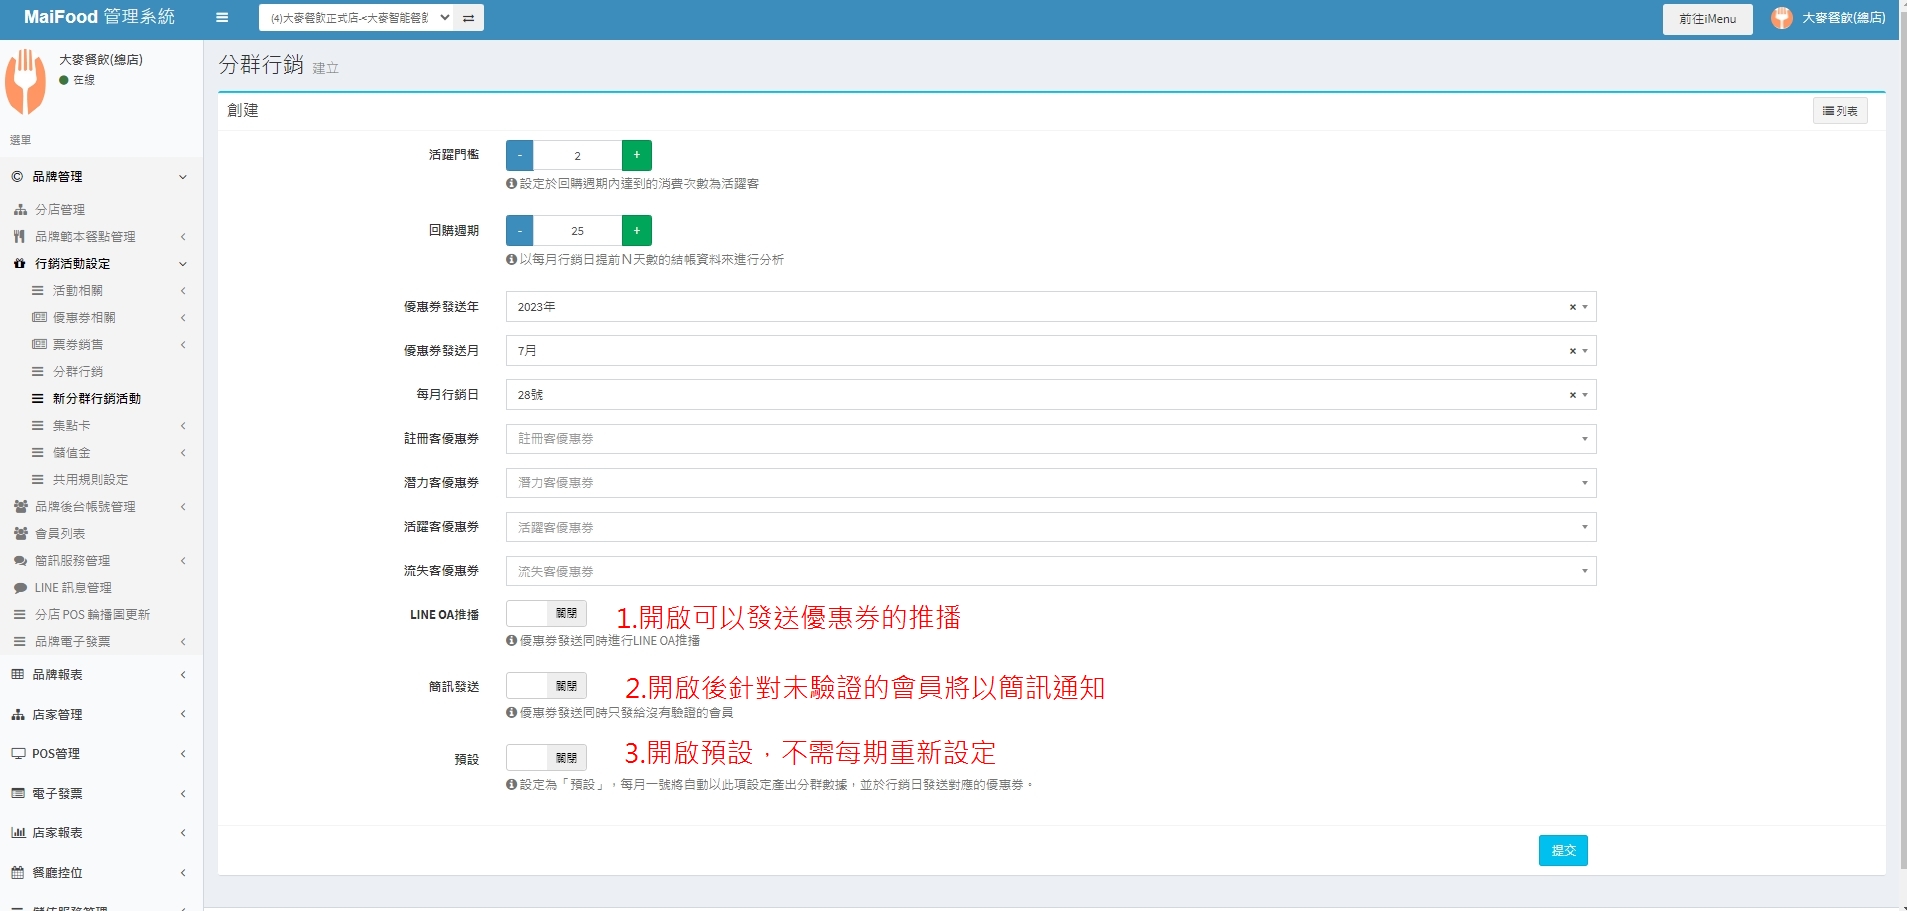The width and height of the screenshot is (1907, 911).
Task: Open the 註冊客優惠券 dropdown
Action: [x=1050, y=439]
